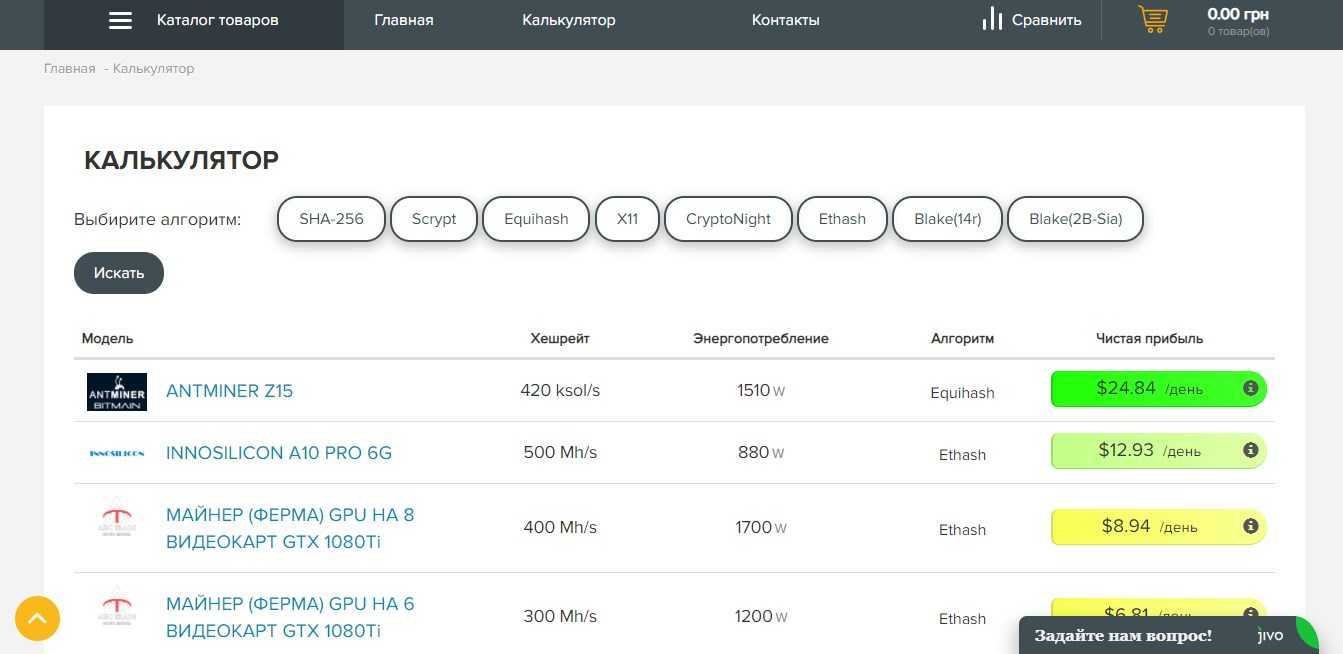Open the 6-card GTX 1080Ti miner thumbnail
This screenshot has width=1343, height=654.
pyautogui.click(x=117, y=608)
